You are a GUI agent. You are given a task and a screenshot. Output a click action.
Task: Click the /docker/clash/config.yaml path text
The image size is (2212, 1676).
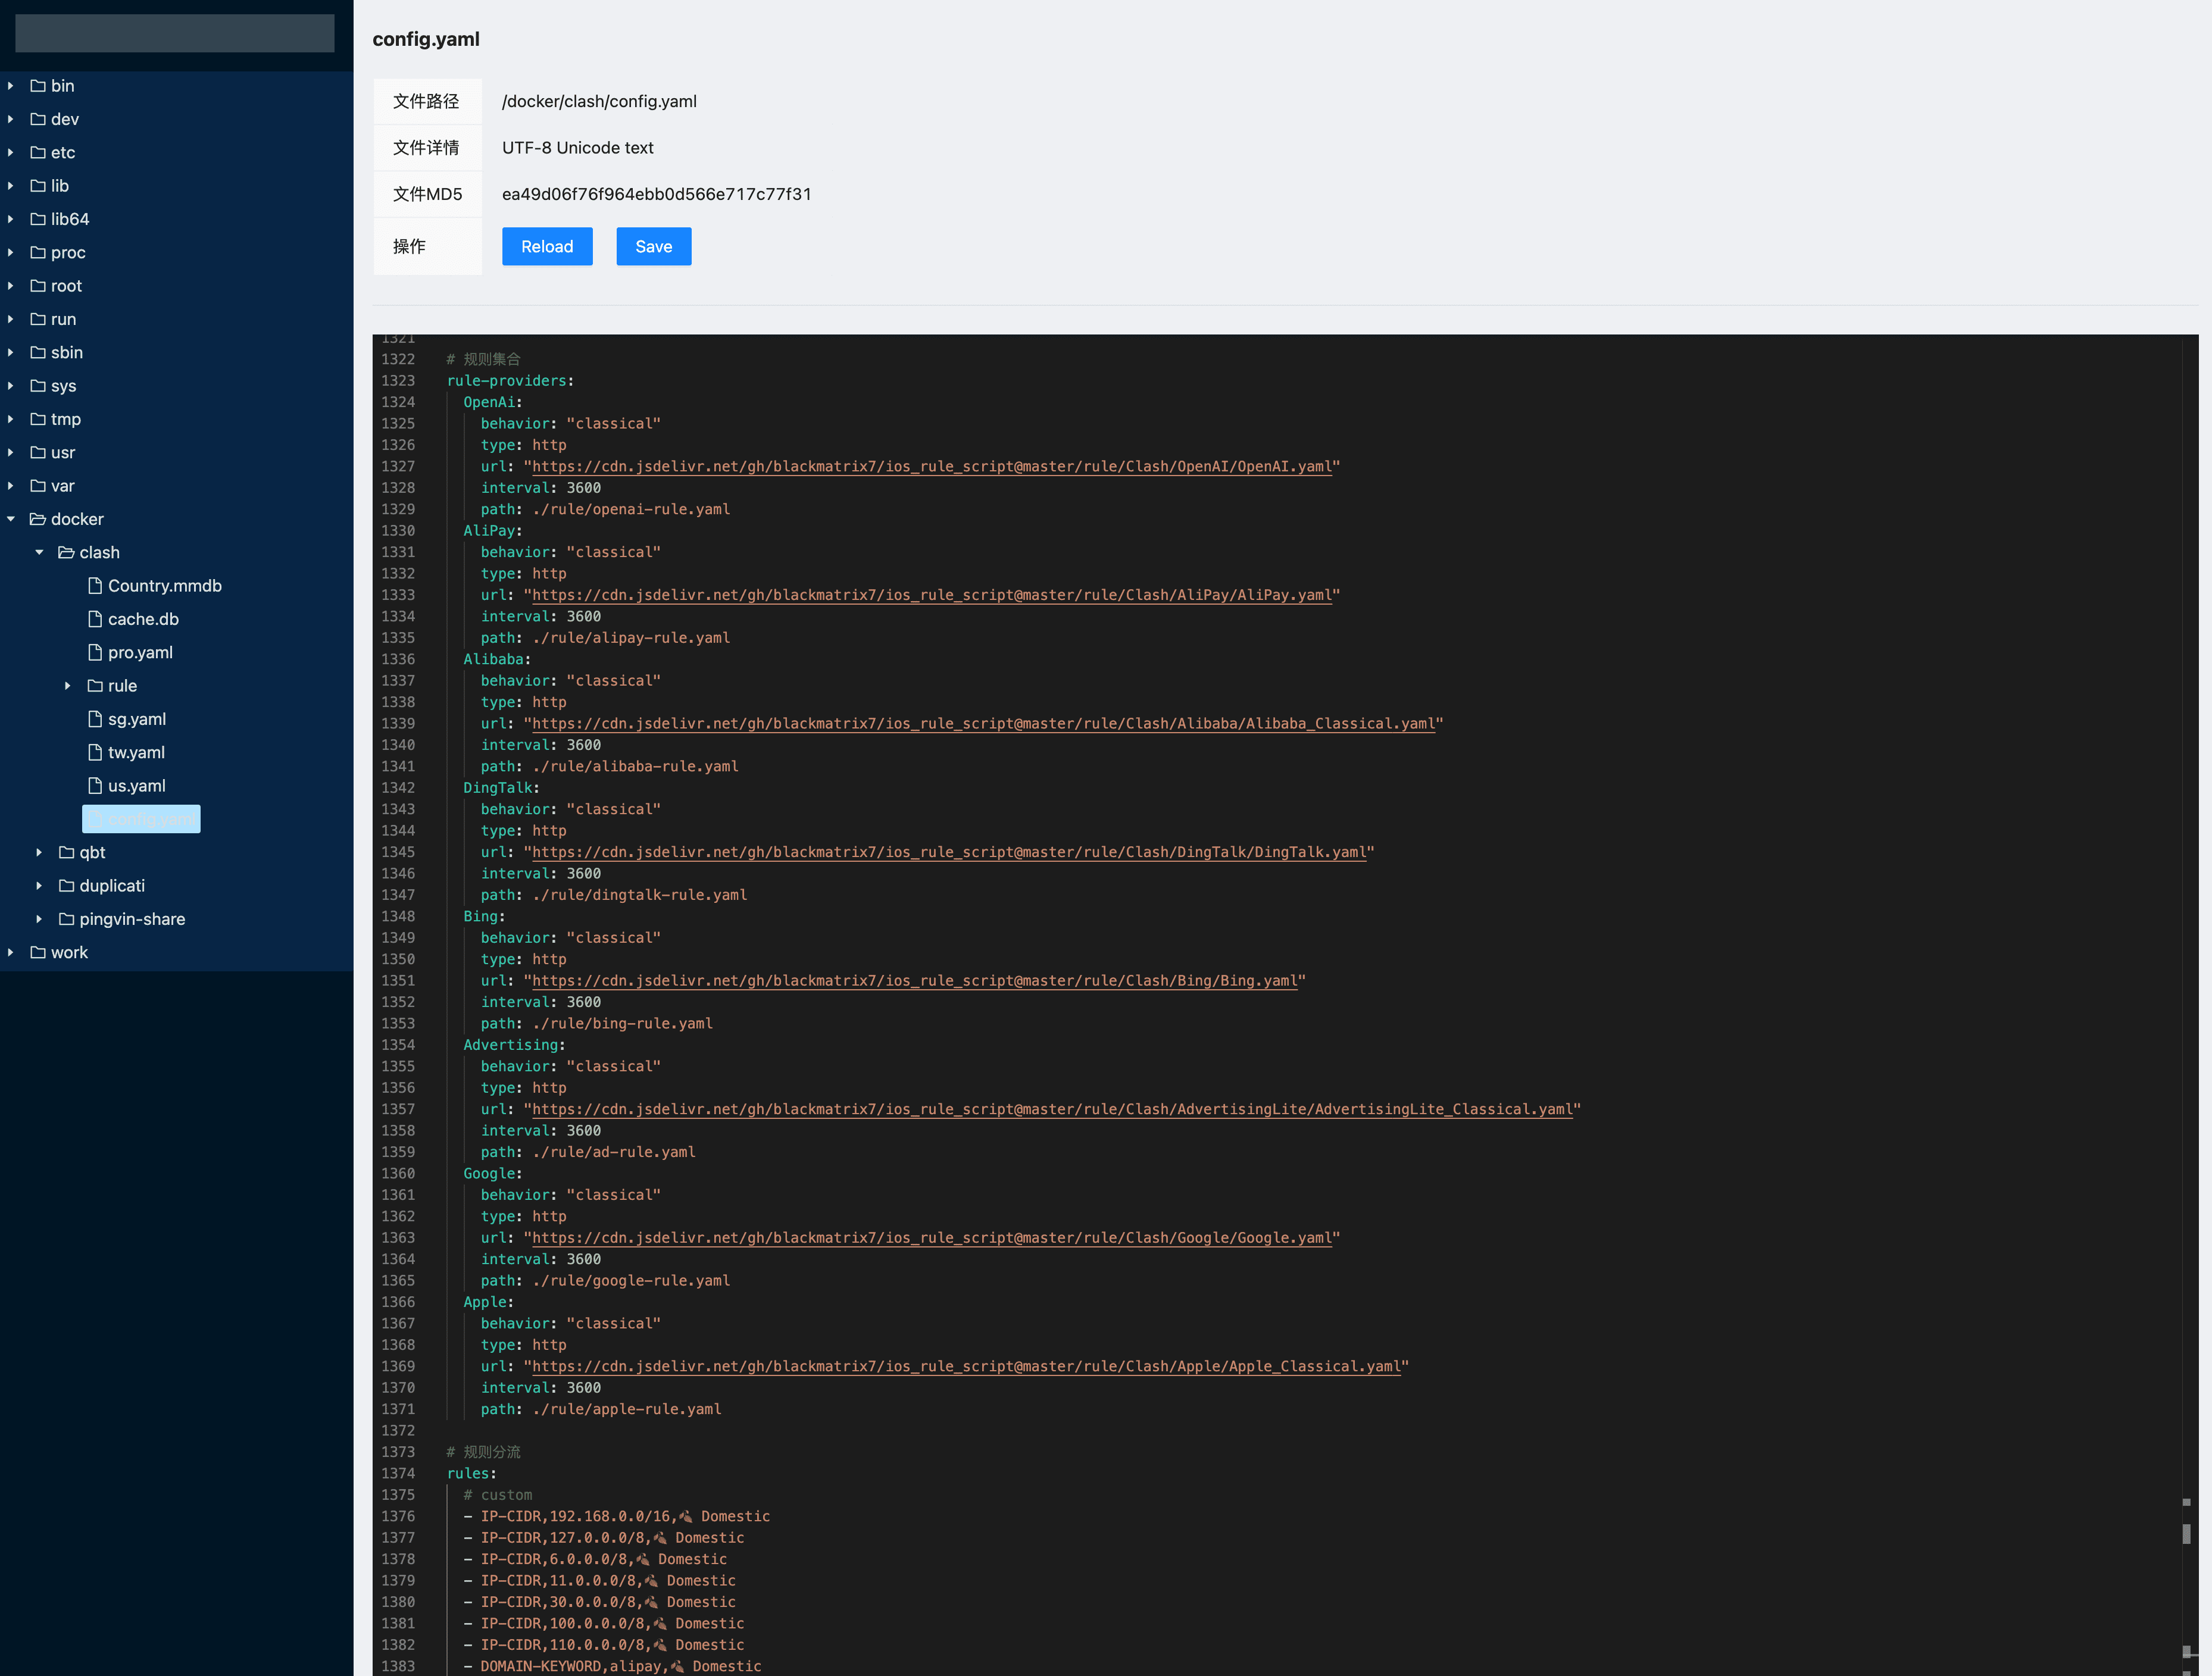tap(599, 101)
